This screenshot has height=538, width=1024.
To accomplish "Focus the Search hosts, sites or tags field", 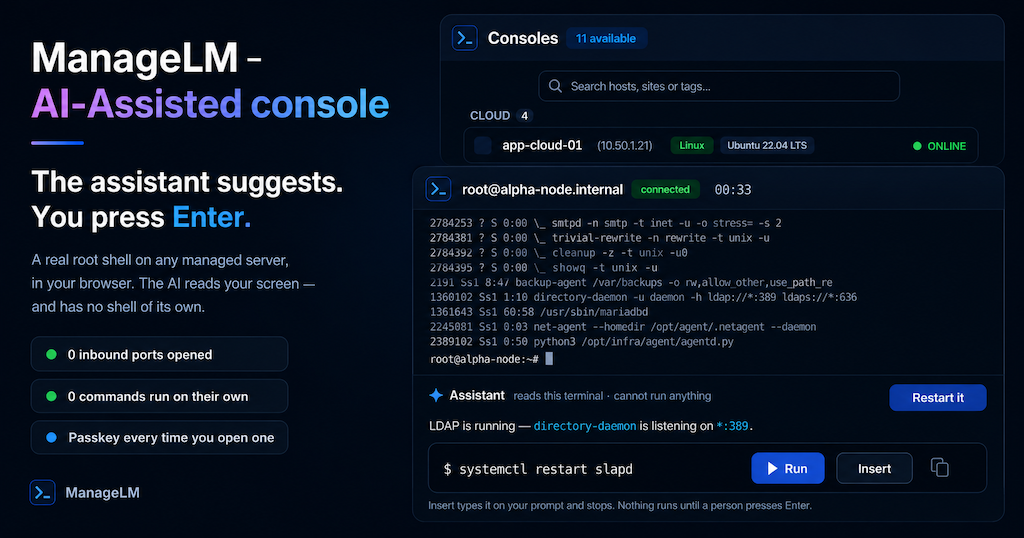I will [x=718, y=86].
